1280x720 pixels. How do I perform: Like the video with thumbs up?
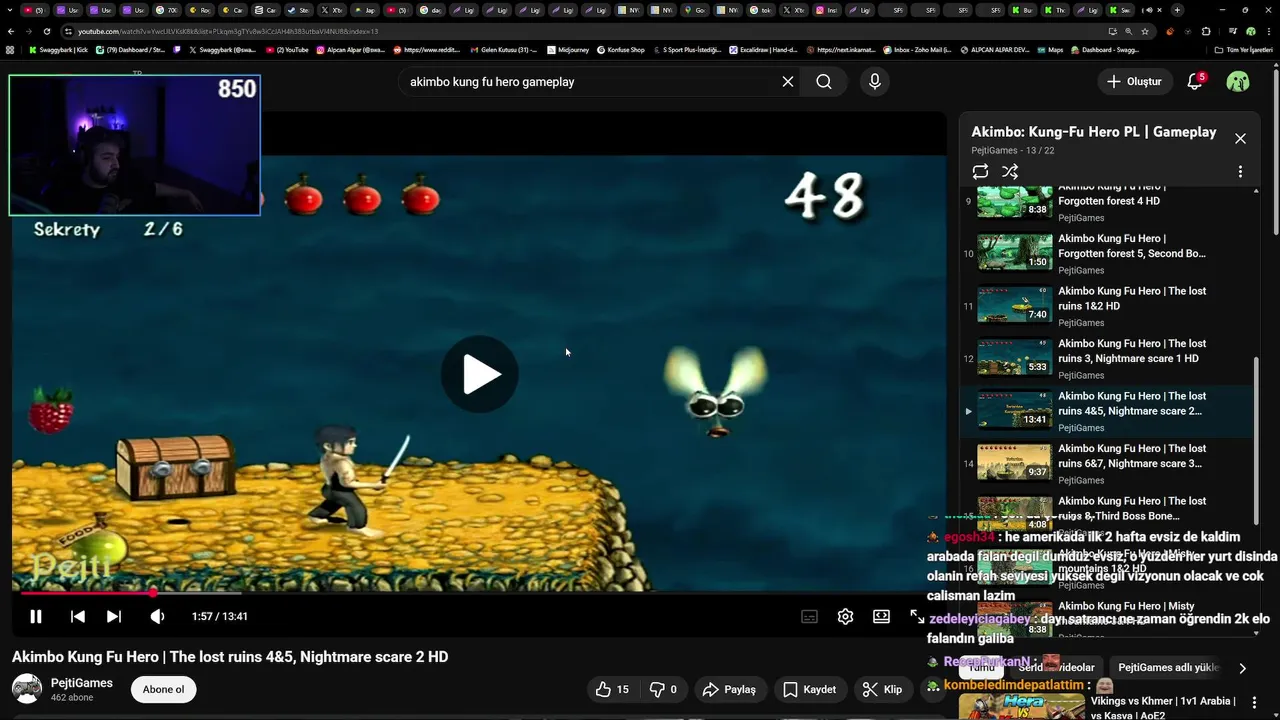pos(612,689)
